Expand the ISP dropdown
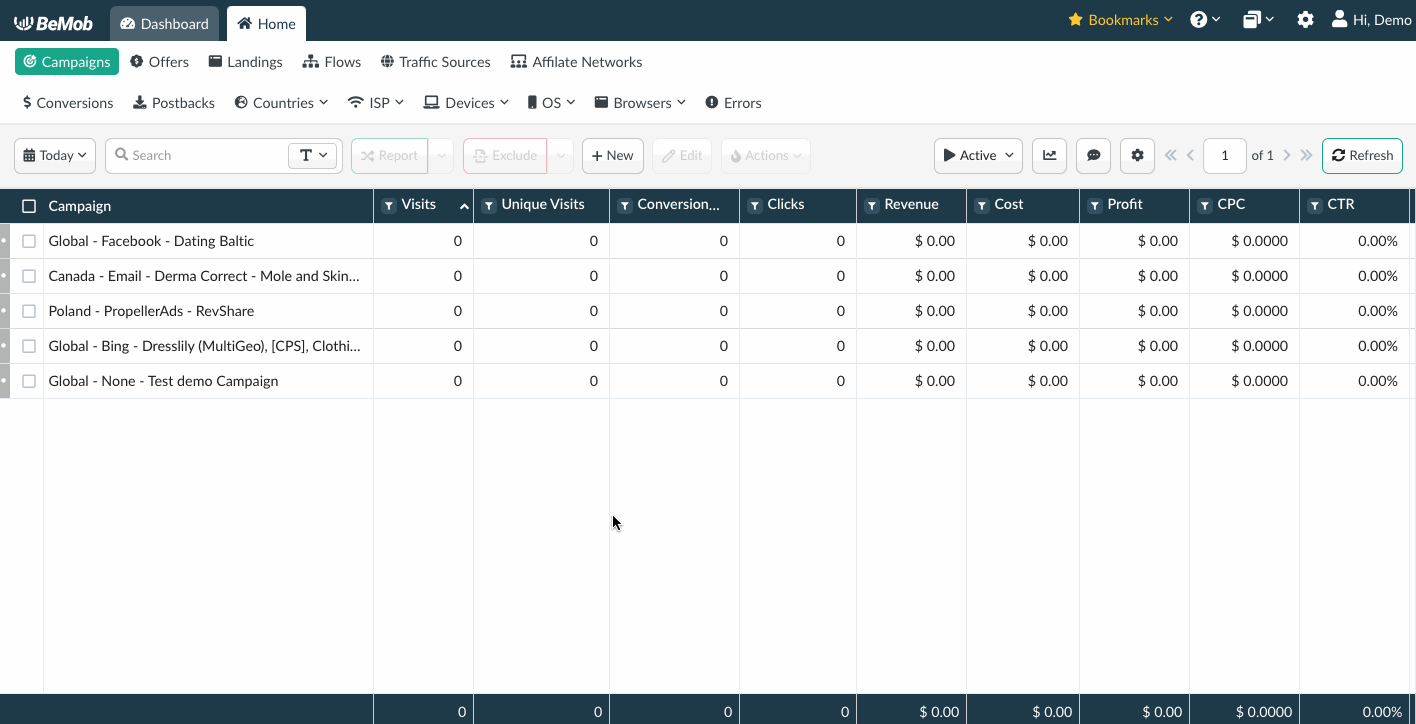The image size is (1416, 724). click(375, 103)
